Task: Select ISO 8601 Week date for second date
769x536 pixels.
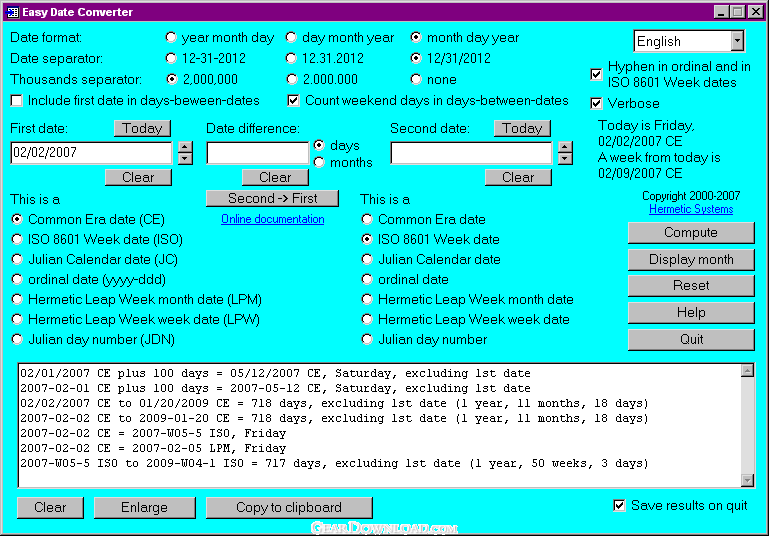Action: coord(367,239)
